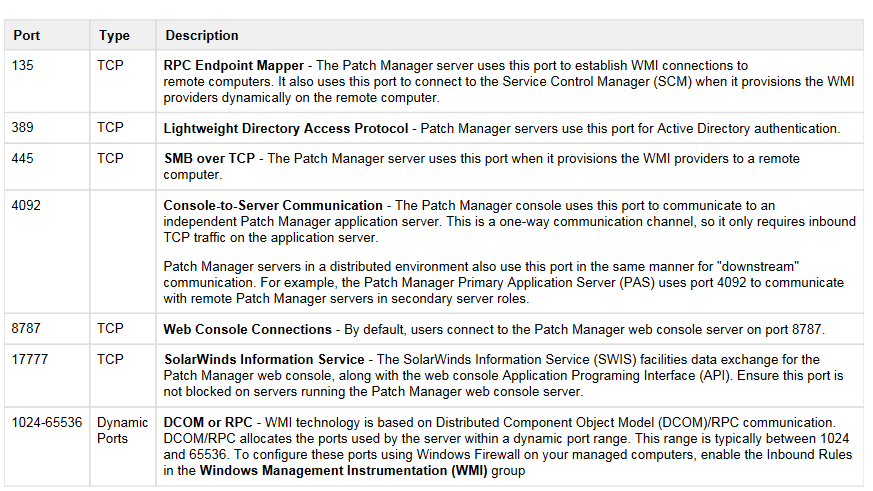Click Windows Management Instrumentation (WMI) bold text
Image resolution: width=873 pixels, height=491 pixels.
pyautogui.click(x=344, y=471)
